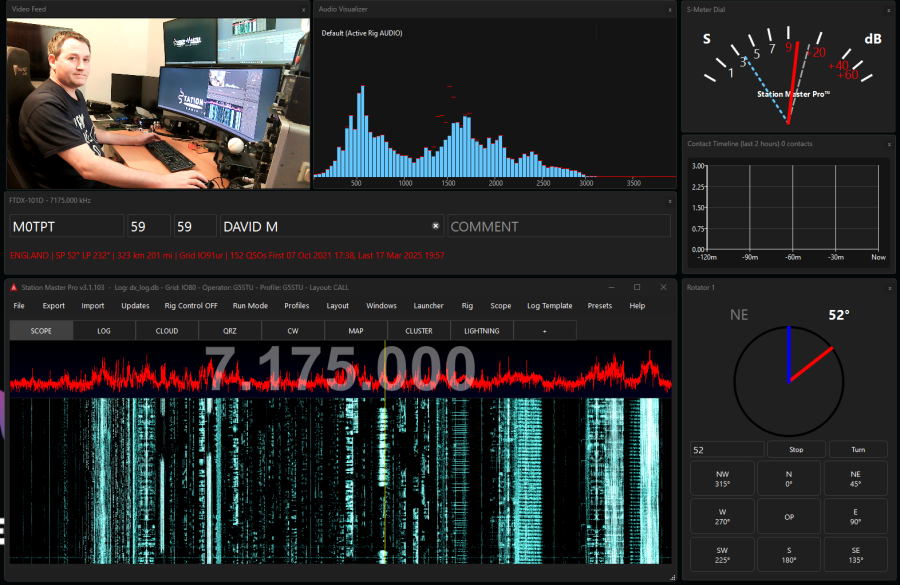900x585 pixels.
Task: Click the S-meter dial gauge
Action: 788,75
